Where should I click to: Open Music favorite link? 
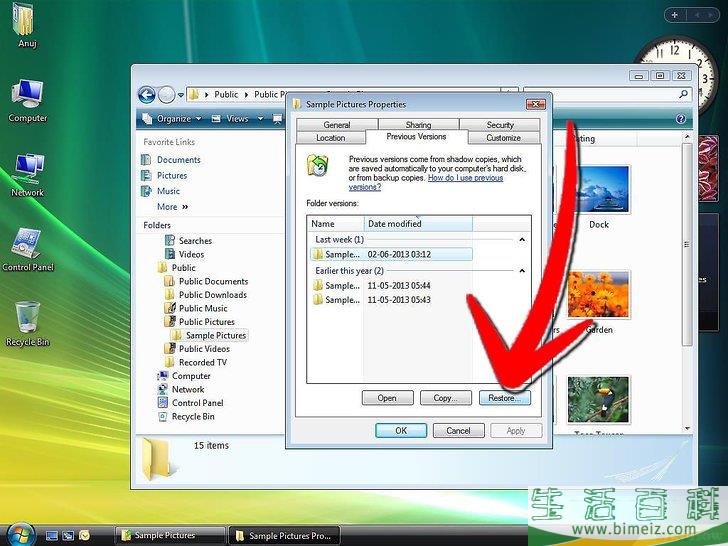point(160,191)
